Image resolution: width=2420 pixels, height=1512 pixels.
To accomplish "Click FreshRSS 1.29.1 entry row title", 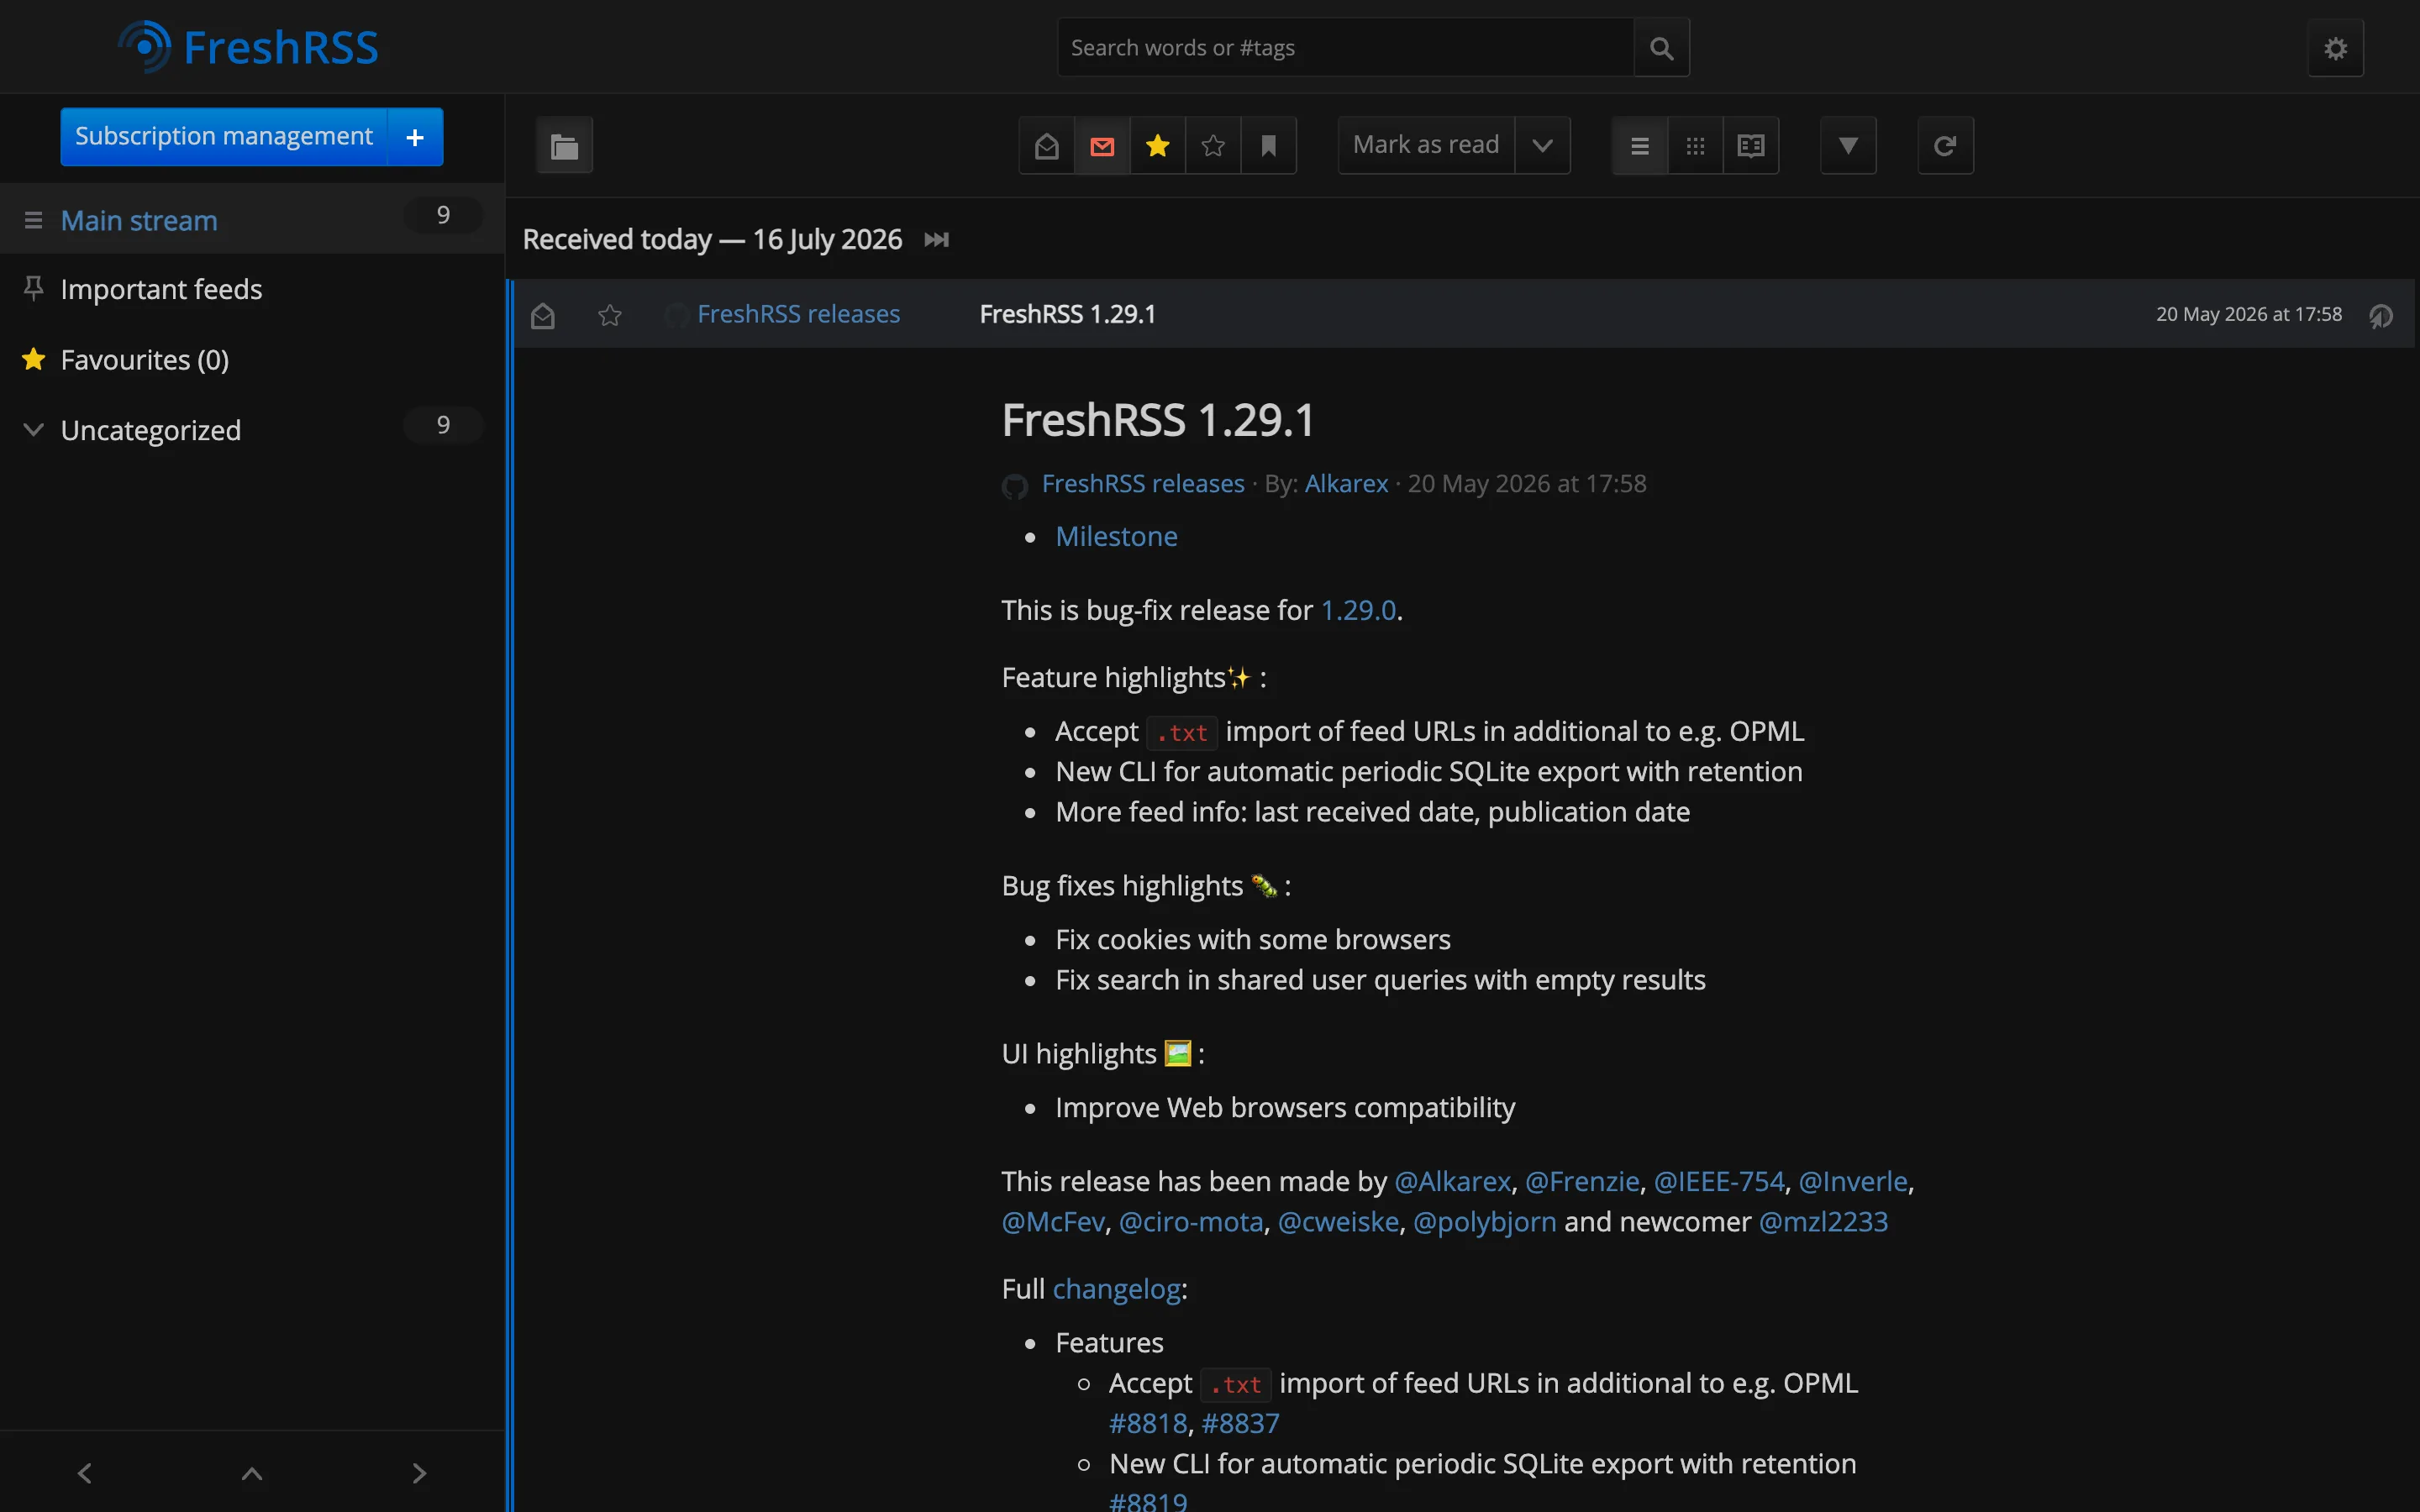I will (x=1067, y=314).
